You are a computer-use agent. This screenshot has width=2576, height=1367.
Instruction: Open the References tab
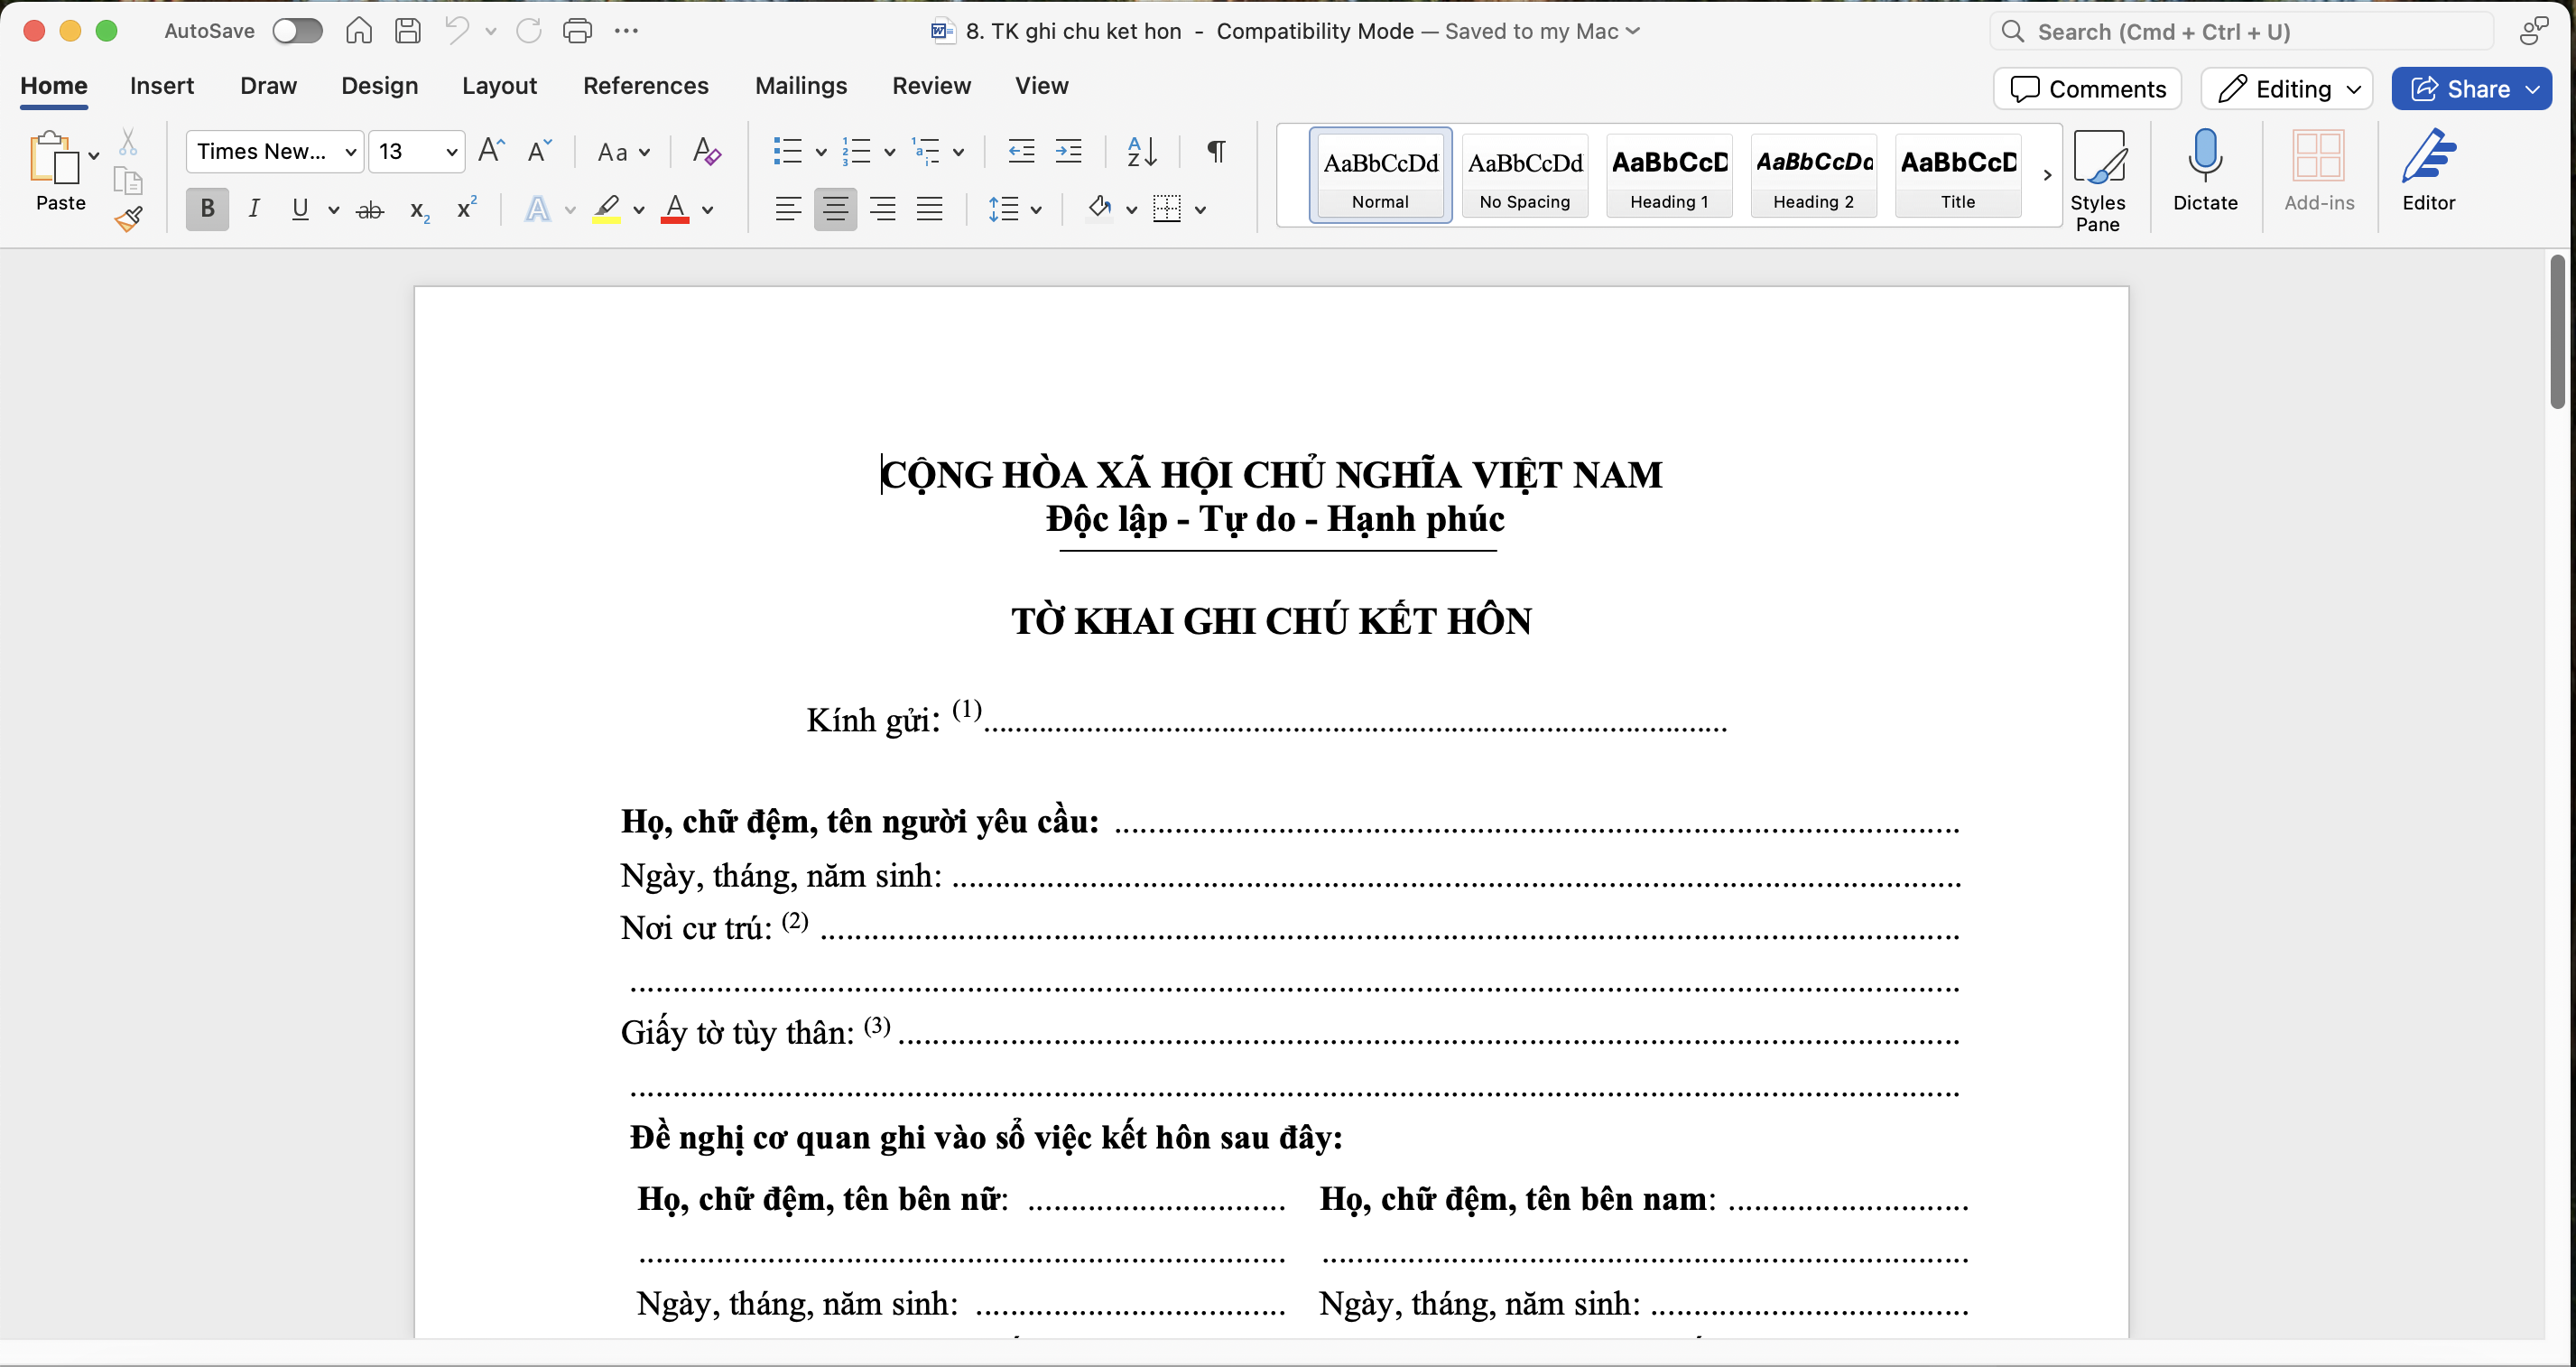pos(645,86)
